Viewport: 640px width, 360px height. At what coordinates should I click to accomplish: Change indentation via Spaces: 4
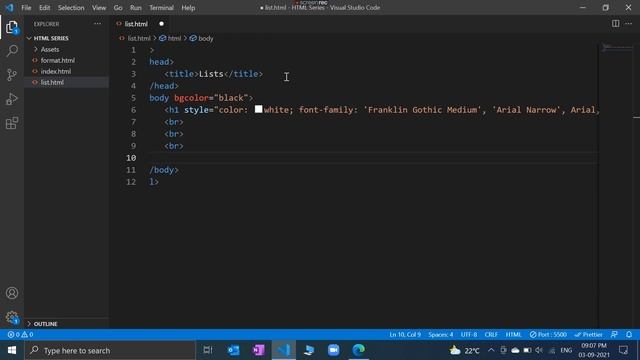[x=440, y=334]
